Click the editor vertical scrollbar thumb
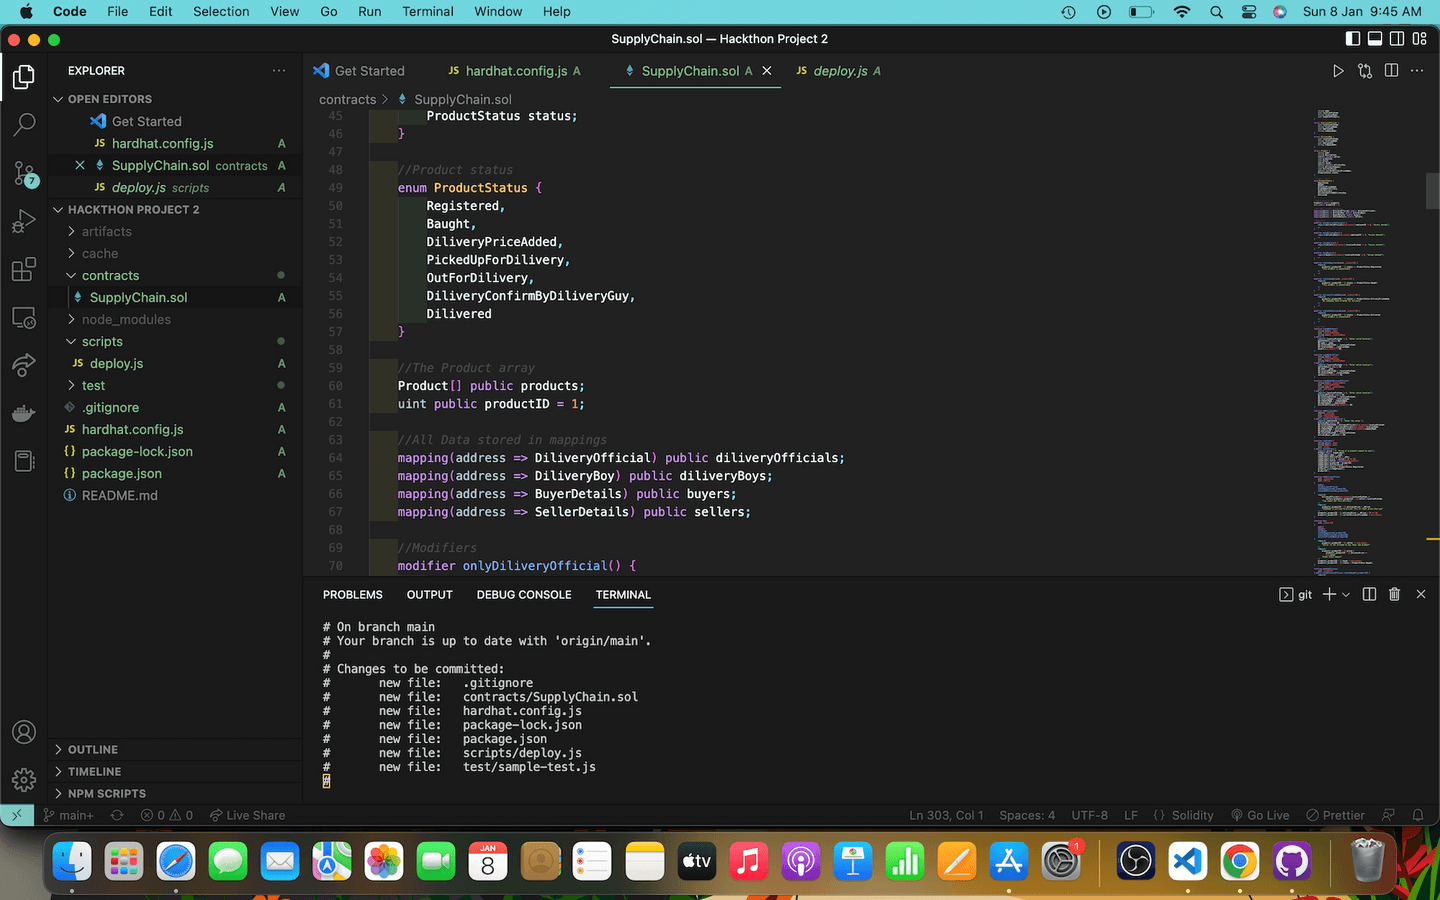Screen dimensions: 1440x900 click(x=1432, y=190)
